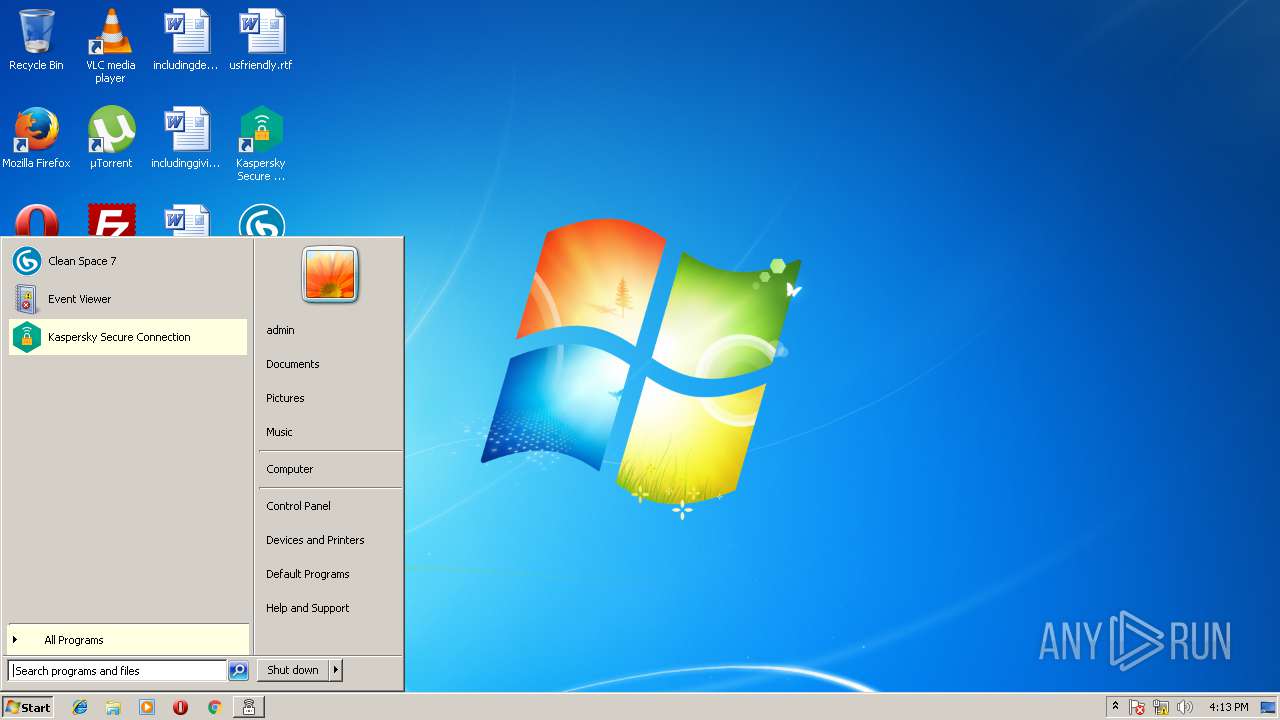
Task: Click the FileZilla desktop icon
Action: point(111,221)
